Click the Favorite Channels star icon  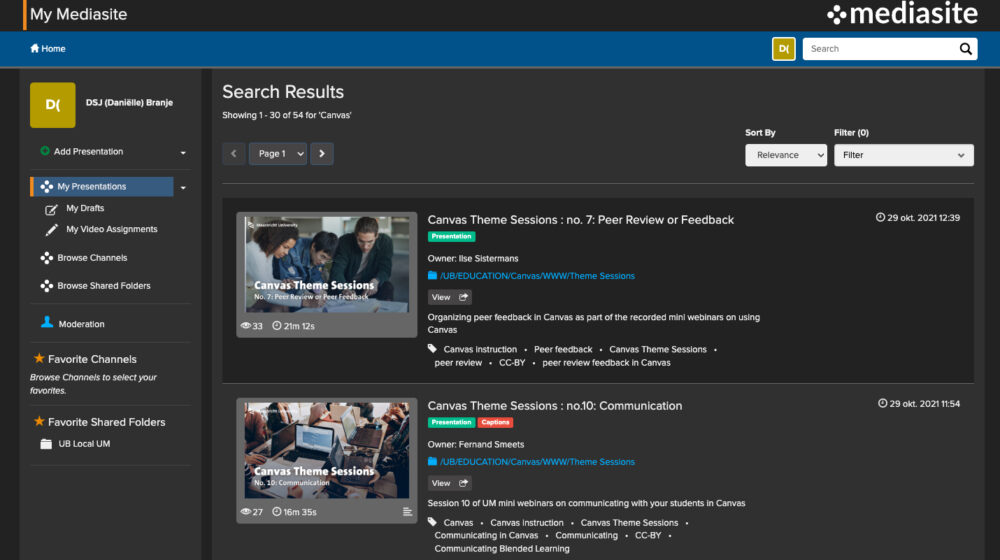[x=39, y=358]
